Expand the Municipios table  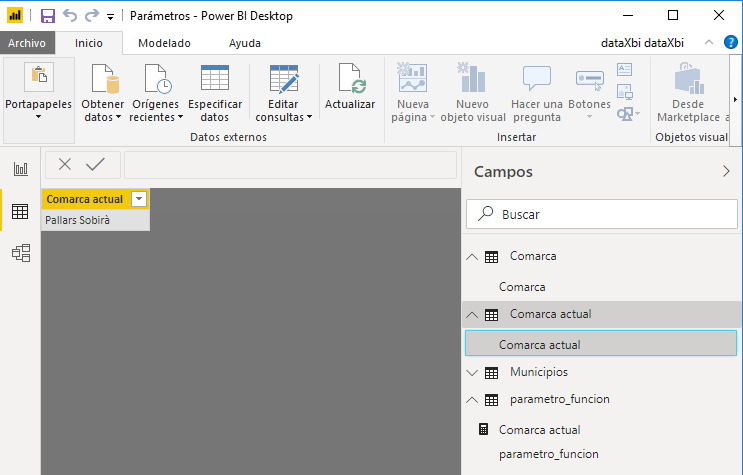pos(472,372)
